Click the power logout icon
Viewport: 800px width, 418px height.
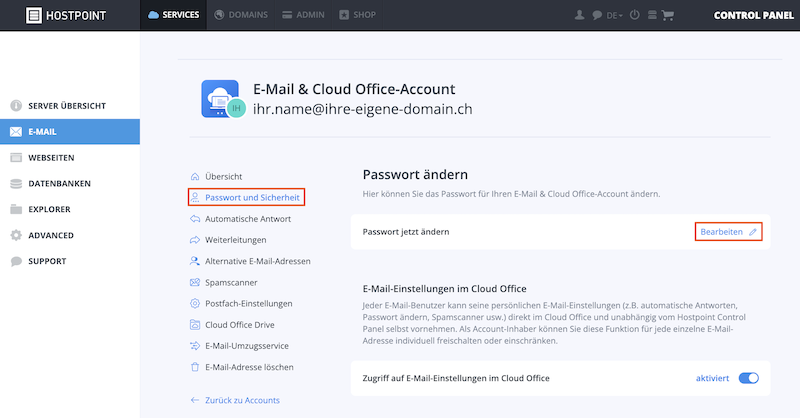pyautogui.click(x=634, y=15)
